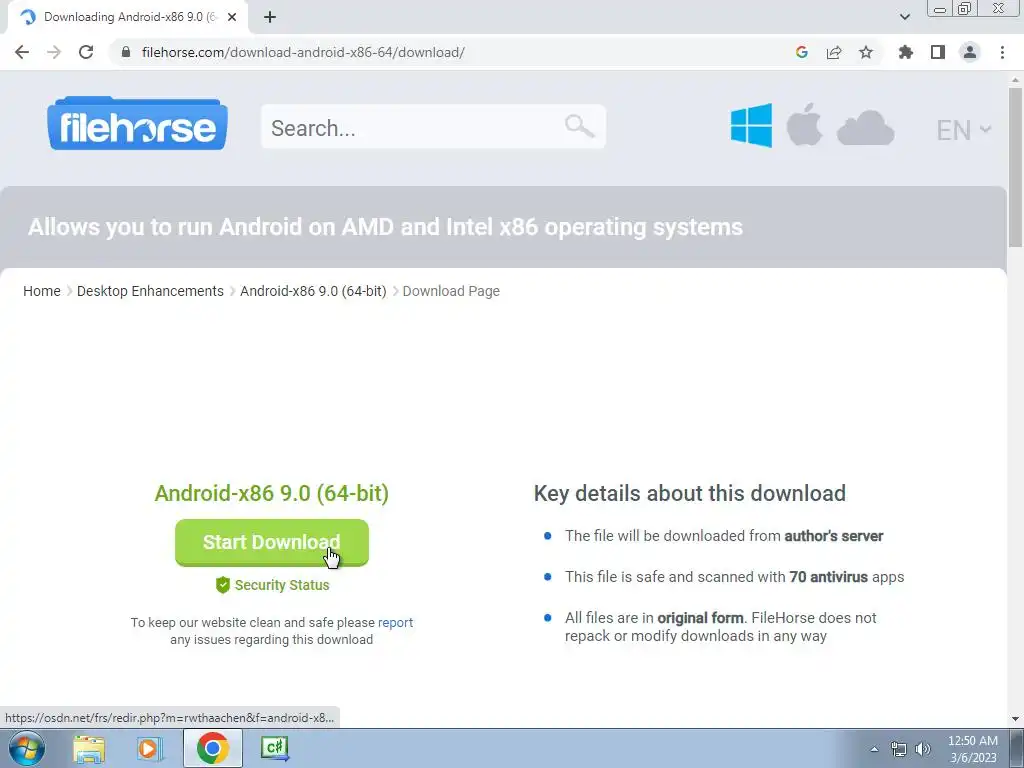Launch Windows Media Player from taskbar
Image resolution: width=1024 pixels, height=768 pixels.
149,748
